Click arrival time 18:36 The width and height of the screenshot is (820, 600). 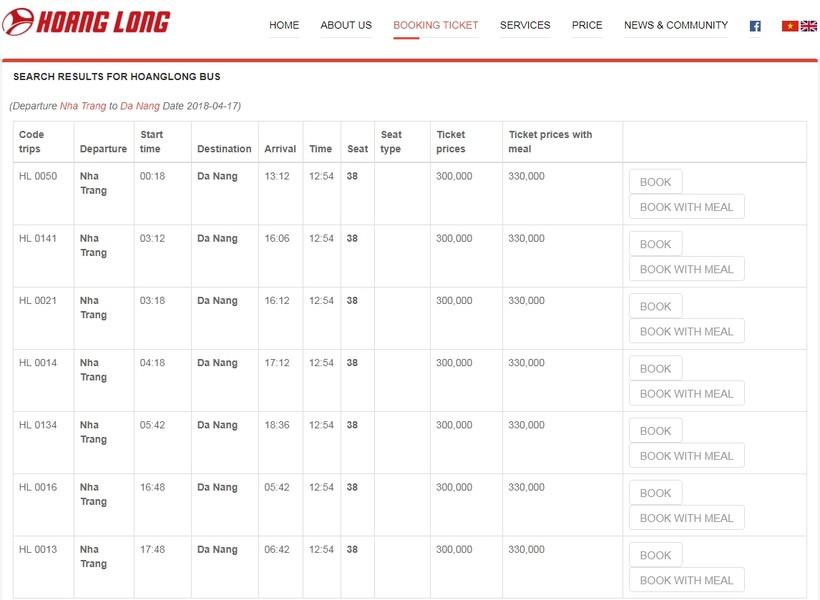click(277, 425)
